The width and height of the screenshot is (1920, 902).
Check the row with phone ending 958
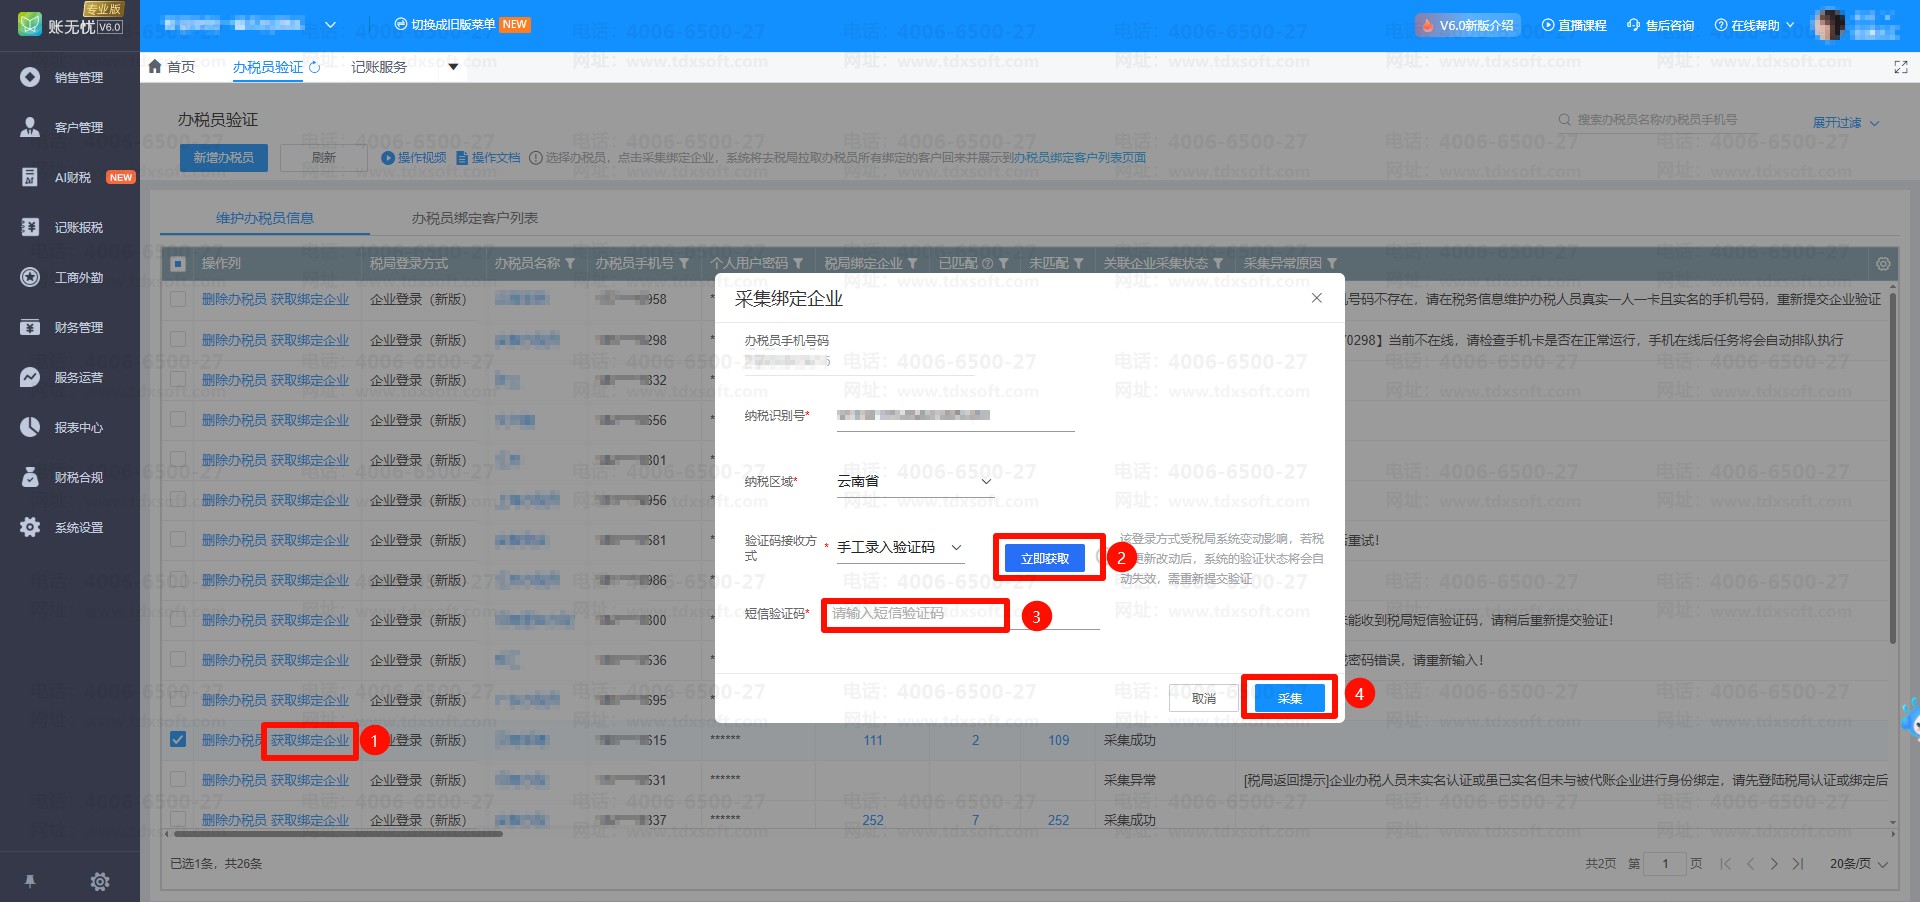[x=178, y=299]
